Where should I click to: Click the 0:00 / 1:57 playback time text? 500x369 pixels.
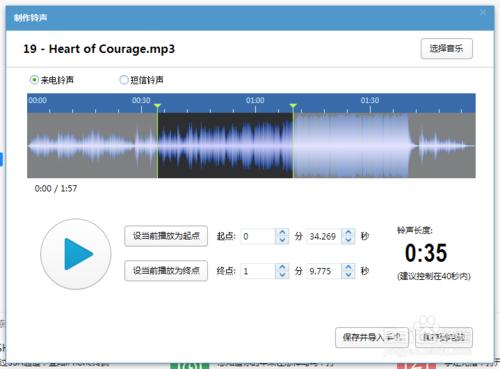[x=56, y=189]
